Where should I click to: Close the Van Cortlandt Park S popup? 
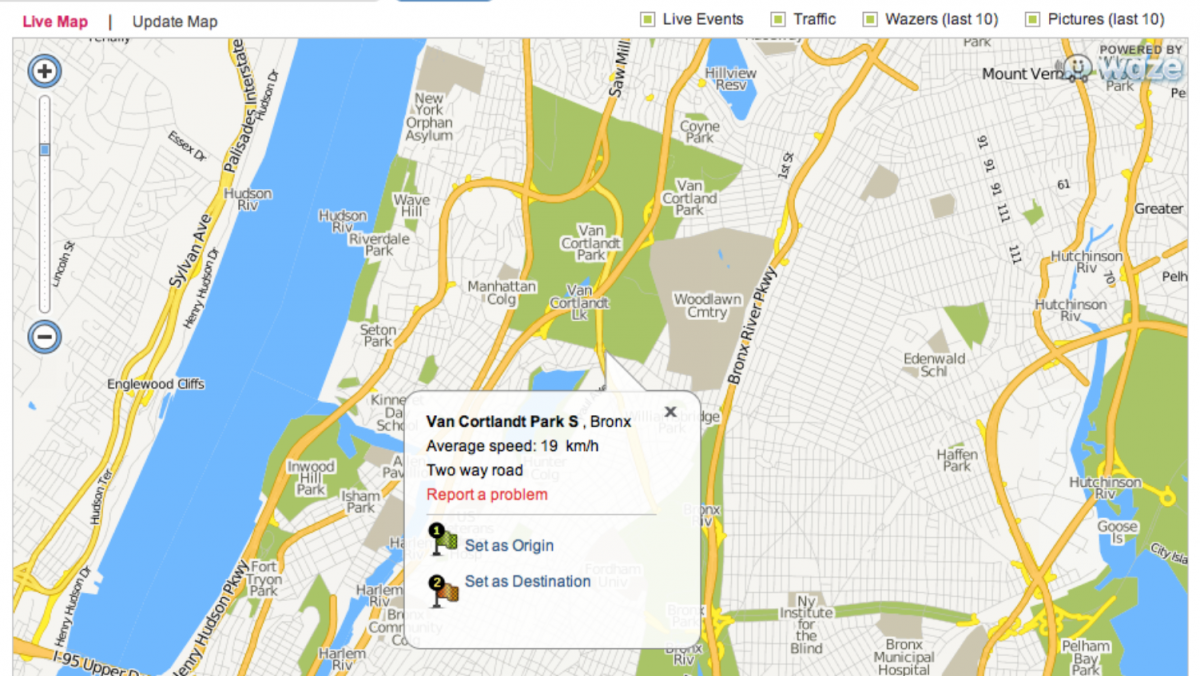(x=670, y=411)
